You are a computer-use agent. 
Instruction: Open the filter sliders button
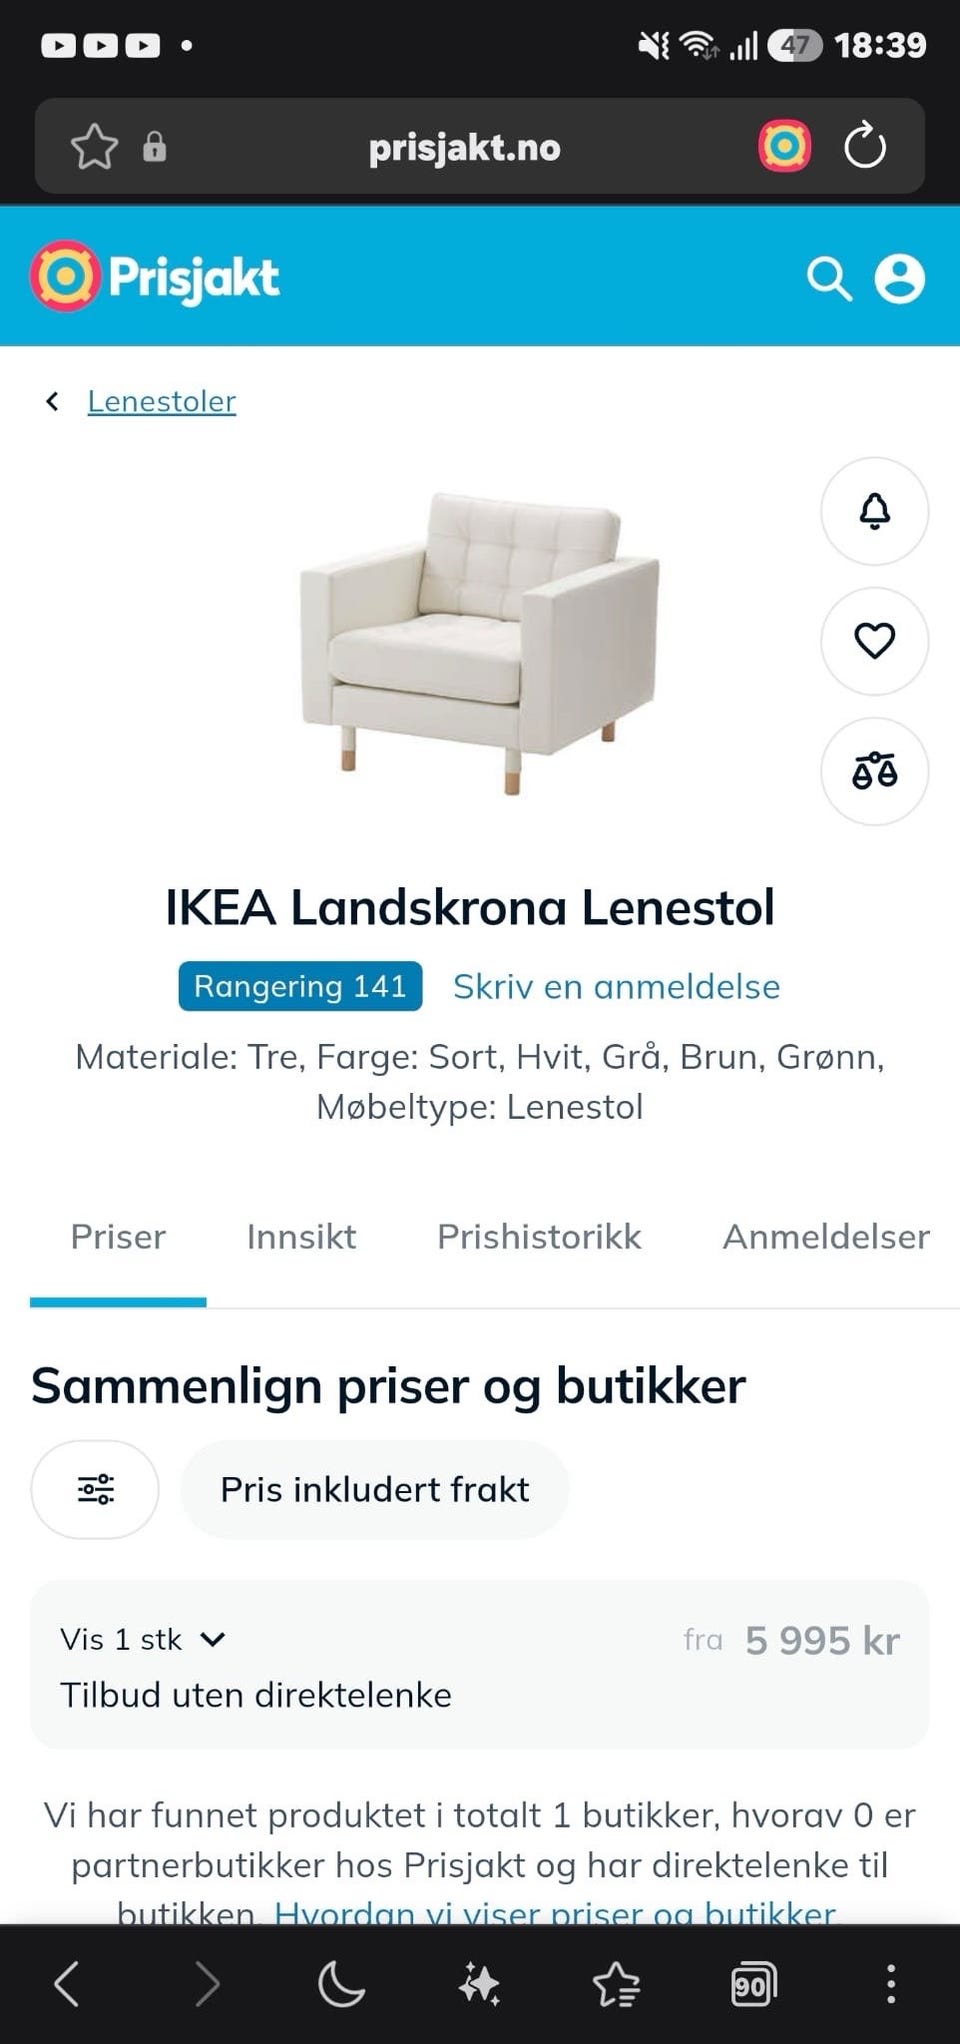tap(95, 1489)
